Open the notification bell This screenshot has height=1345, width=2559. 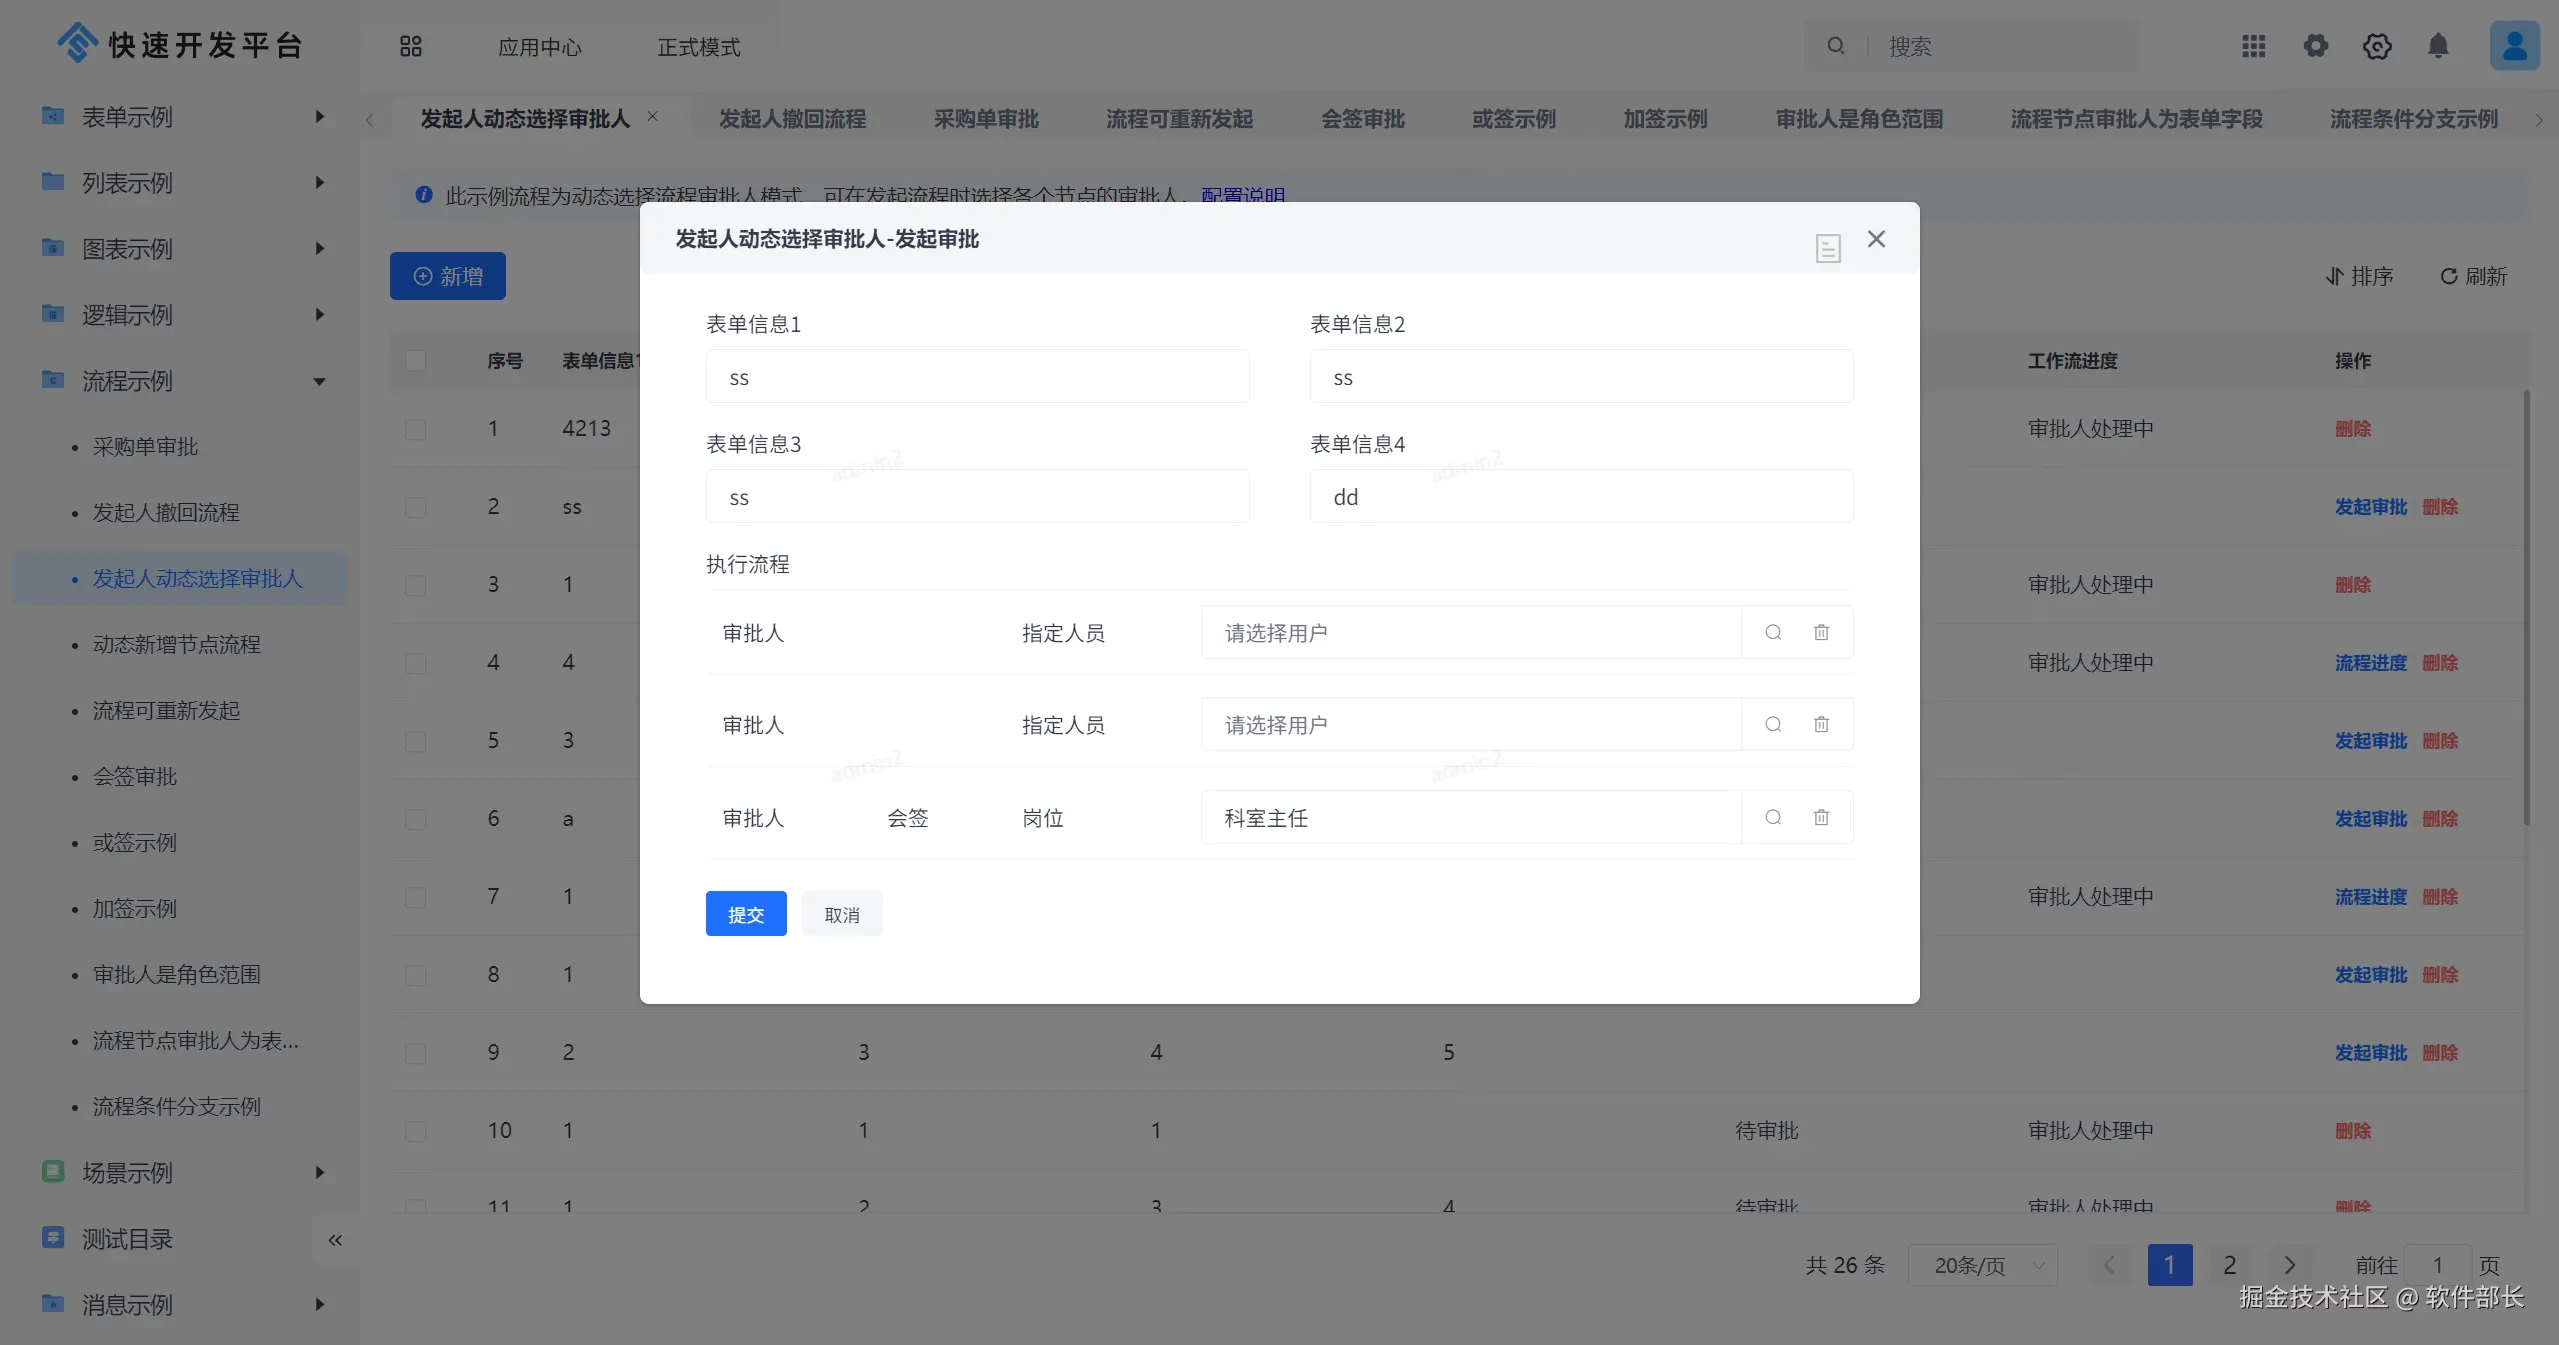pyautogui.click(x=2438, y=46)
